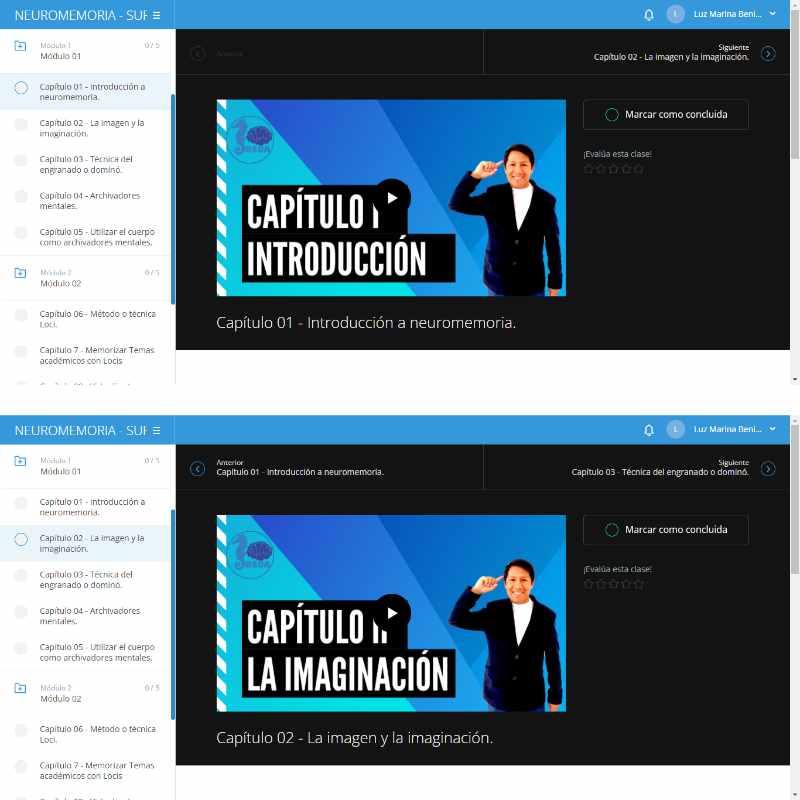Play the La Imaginación chapter video
Screen dimensions: 800x800
tap(392, 612)
